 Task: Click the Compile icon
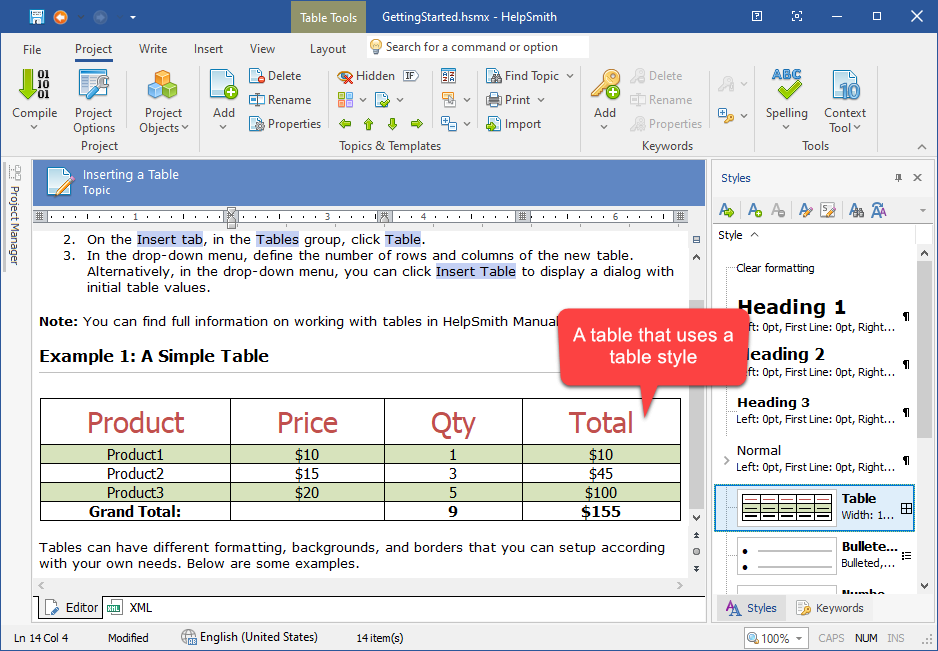coord(34,84)
